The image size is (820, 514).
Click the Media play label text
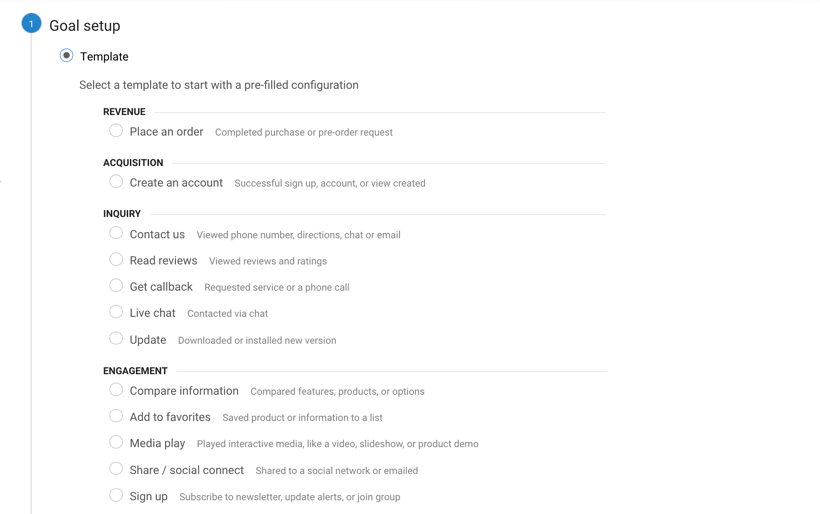[x=157, y=443]
